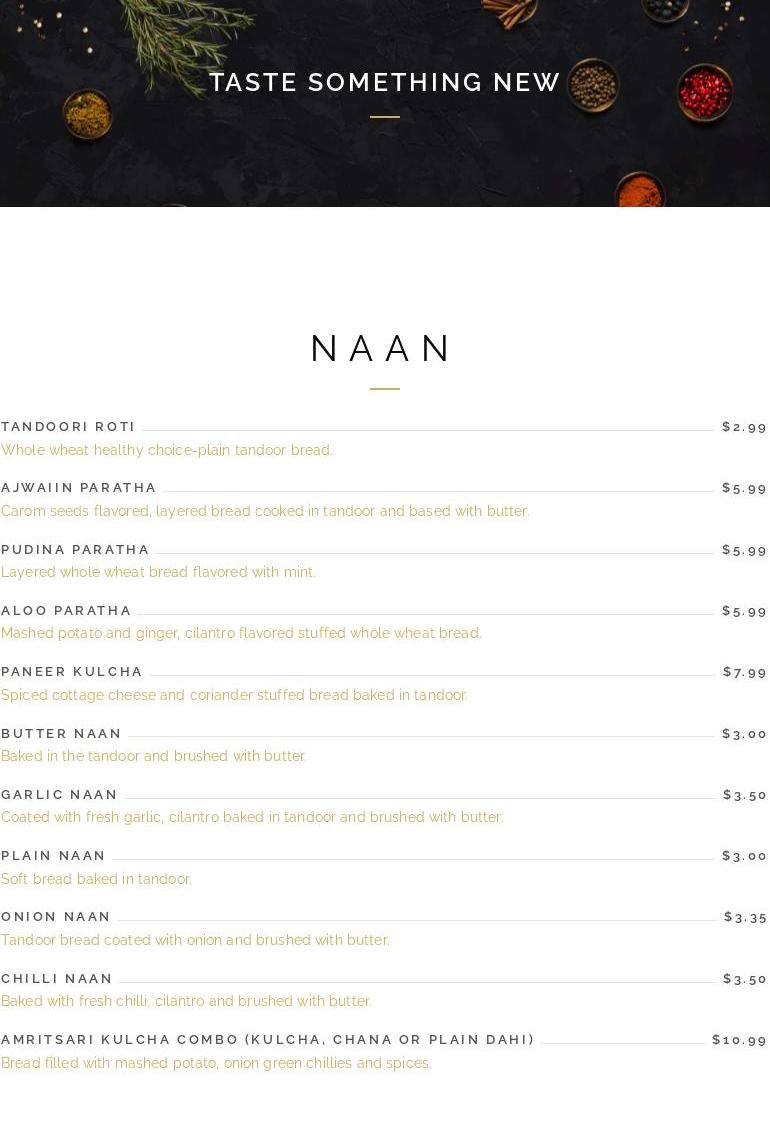Open the Aloo Paratha menu entry
770x1131 pixels.
point(66,611)
